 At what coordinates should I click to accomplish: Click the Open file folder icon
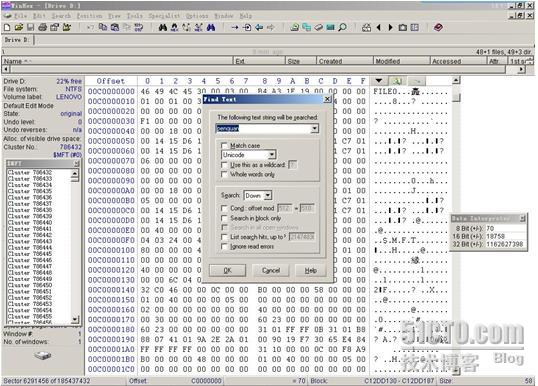point(19,27)
